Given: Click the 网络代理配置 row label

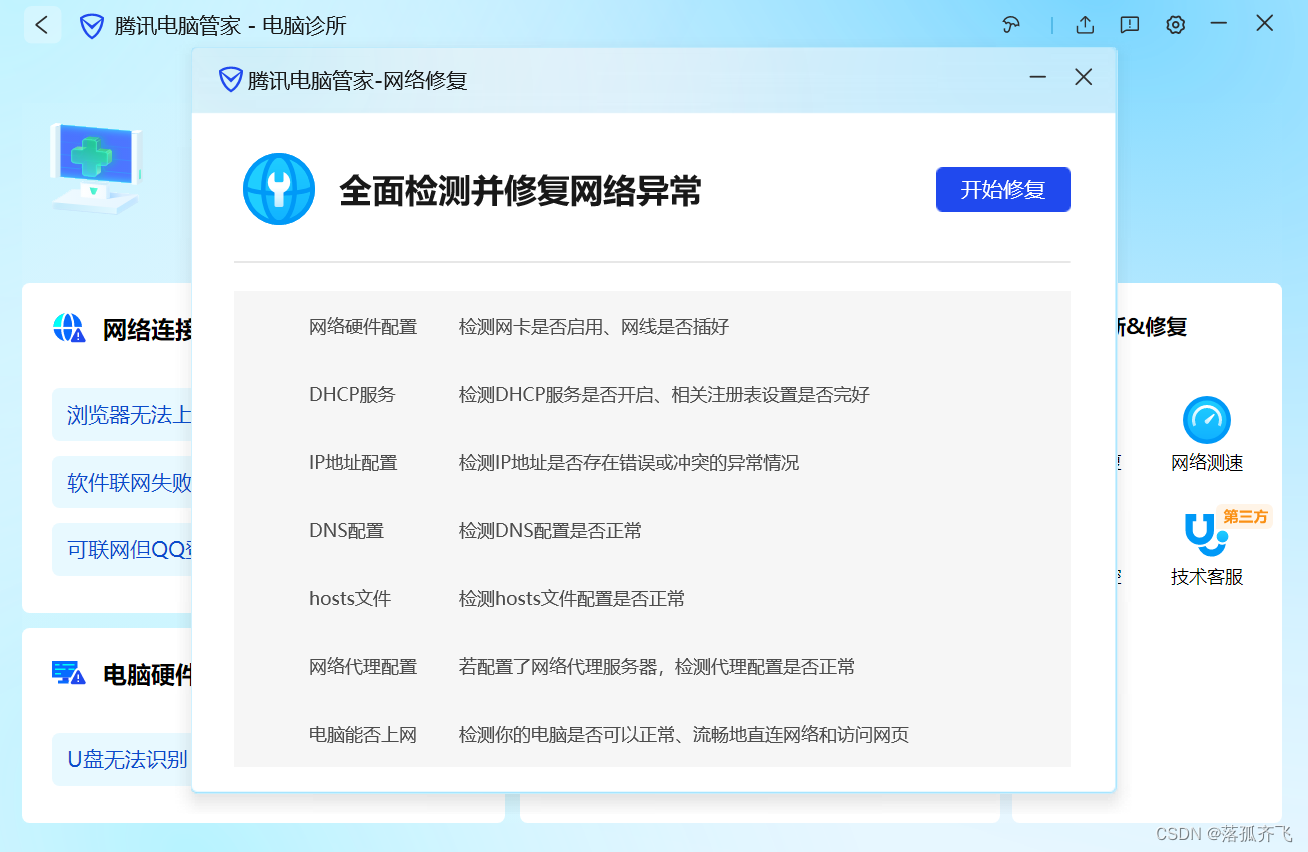Looking at the screenshot, I should point(363,667).
